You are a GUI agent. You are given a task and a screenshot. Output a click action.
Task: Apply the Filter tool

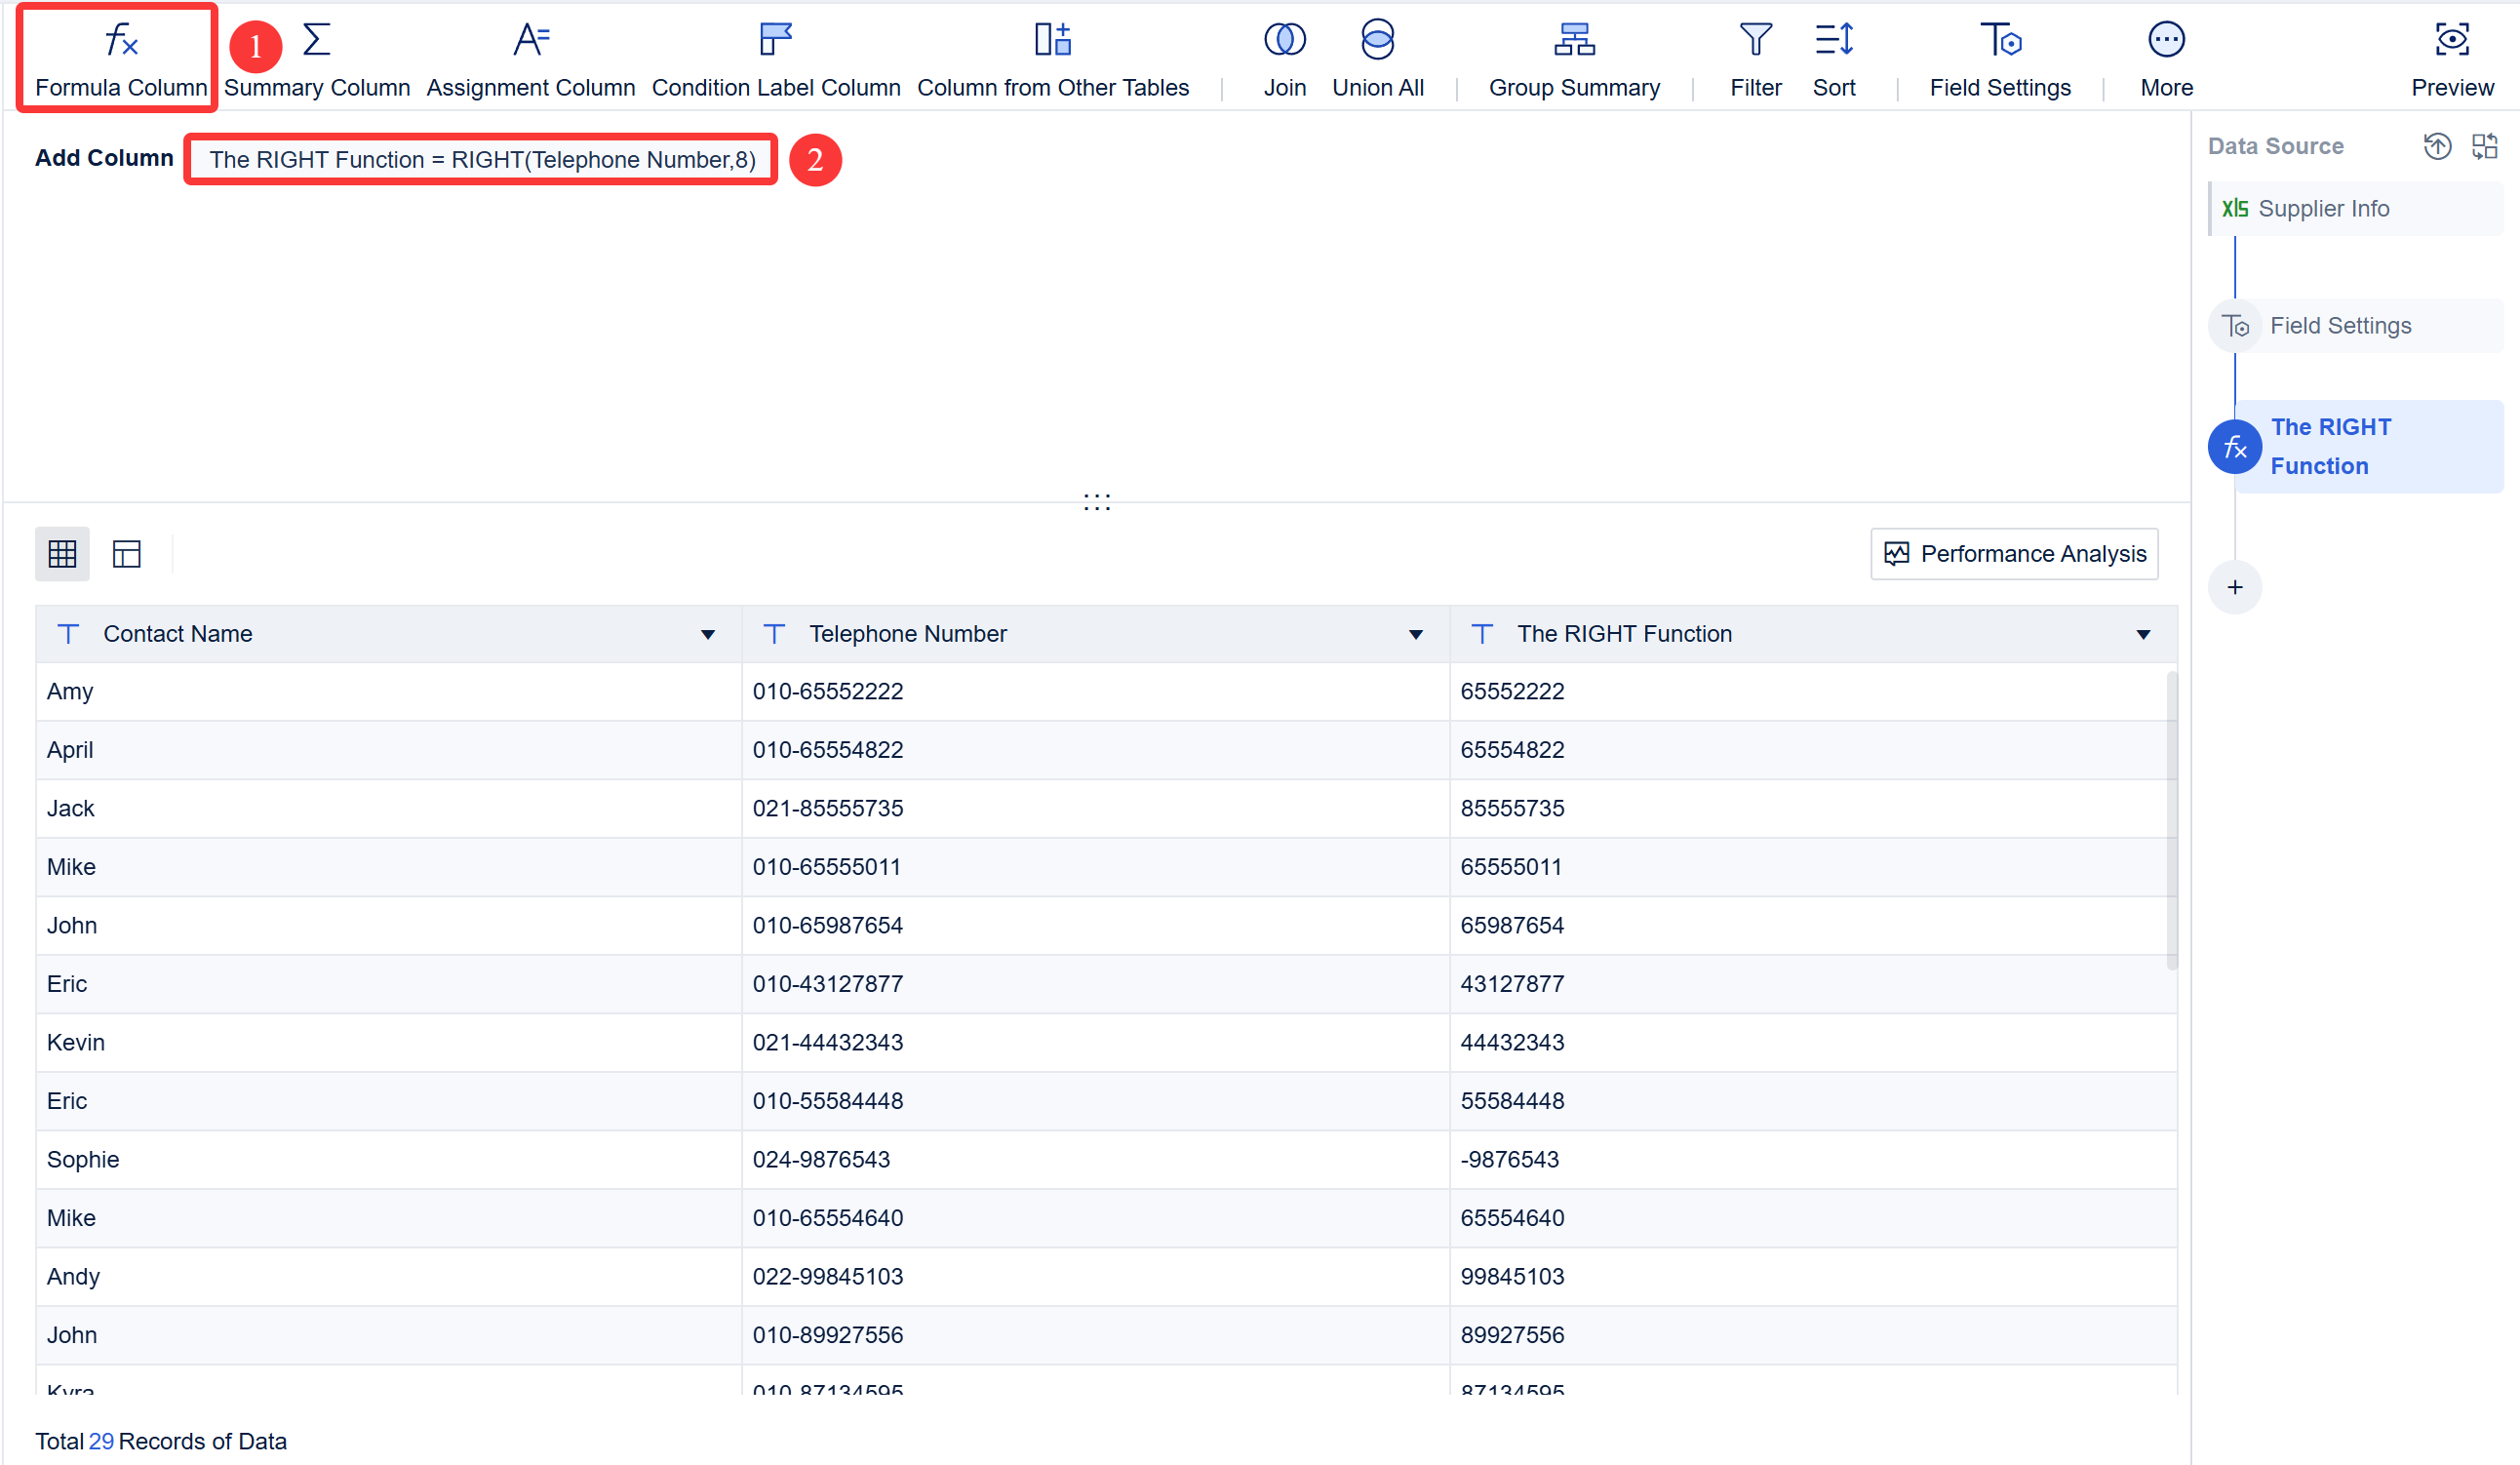pyautogui.click(x=1755, y=57)
